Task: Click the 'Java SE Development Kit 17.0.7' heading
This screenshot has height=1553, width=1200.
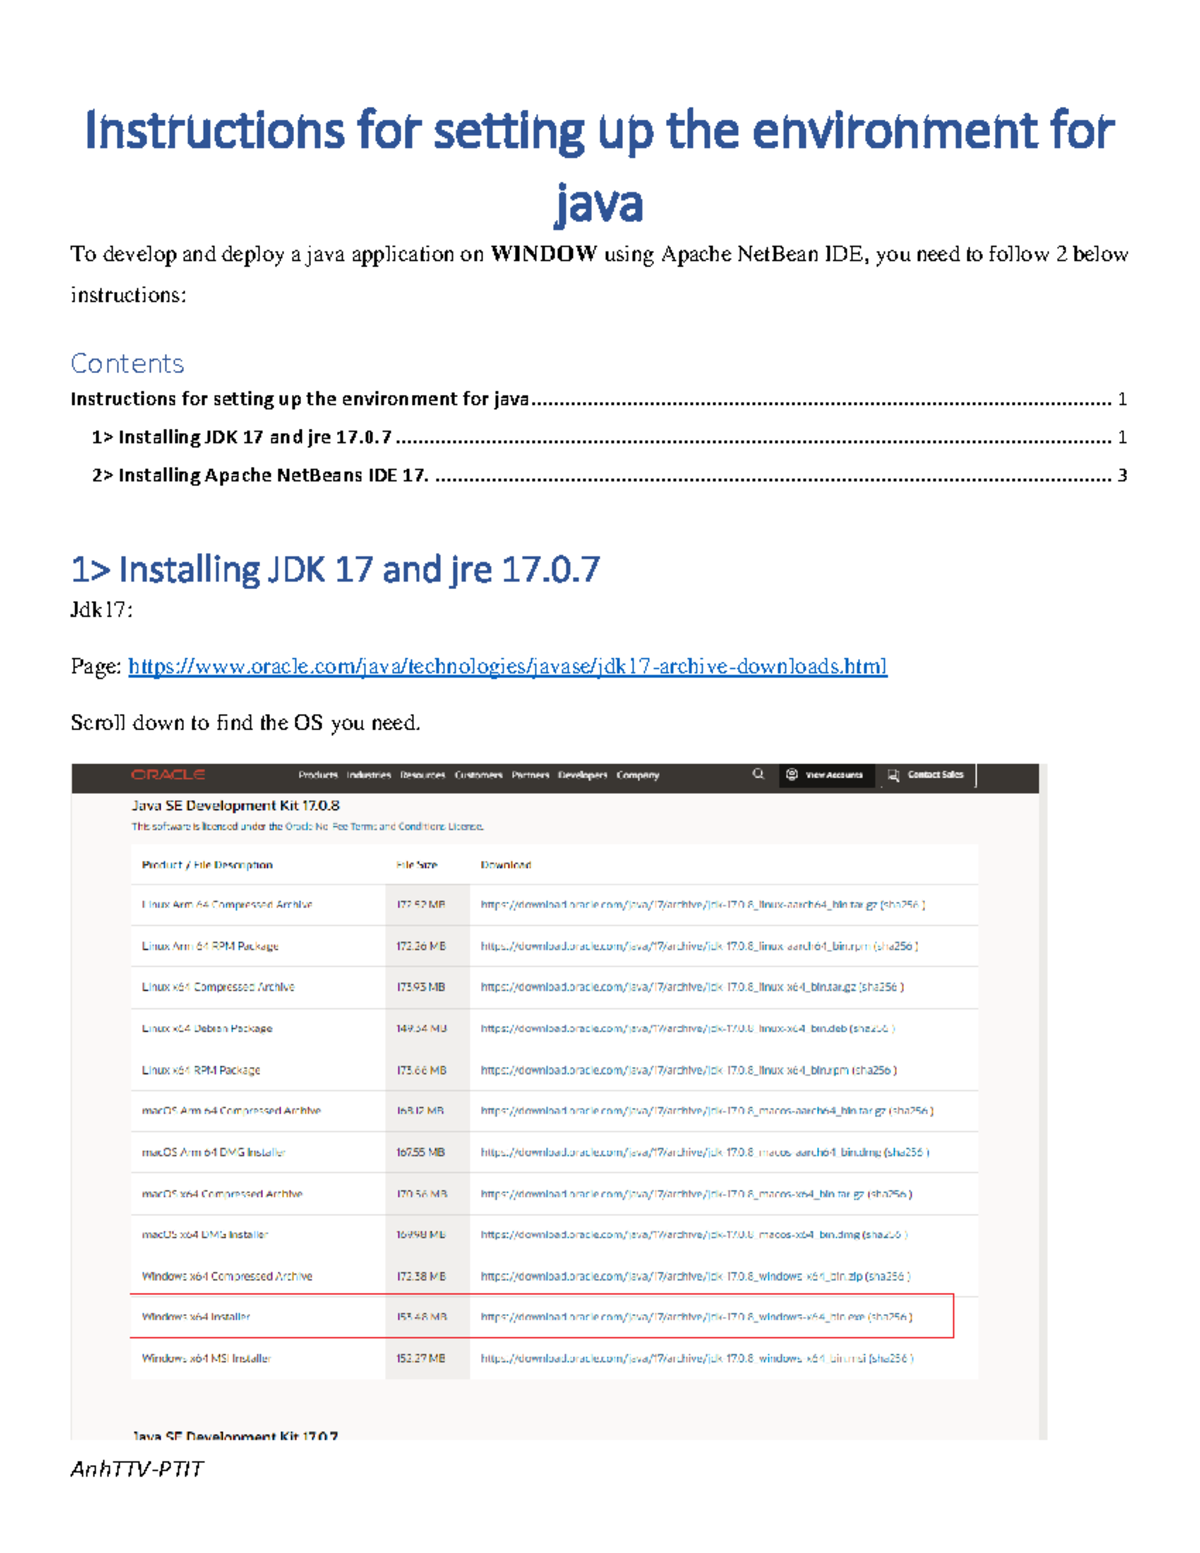Action: [x=235, y=1434]
